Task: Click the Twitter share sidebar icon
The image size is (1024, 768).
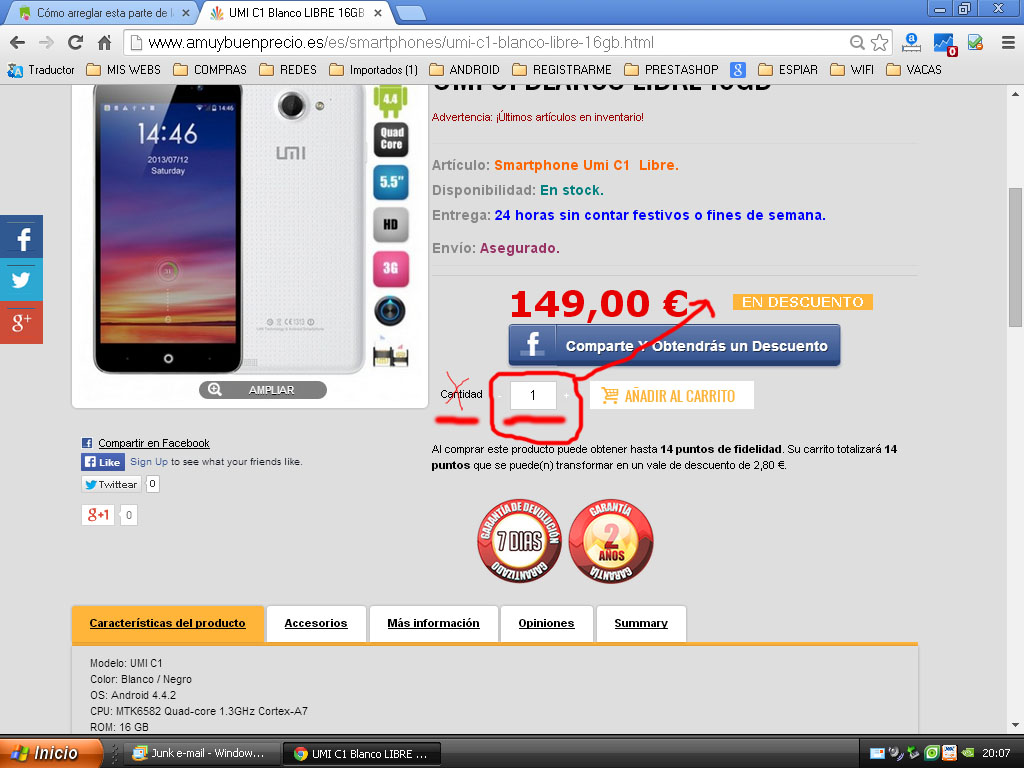Action: [22, 280]
